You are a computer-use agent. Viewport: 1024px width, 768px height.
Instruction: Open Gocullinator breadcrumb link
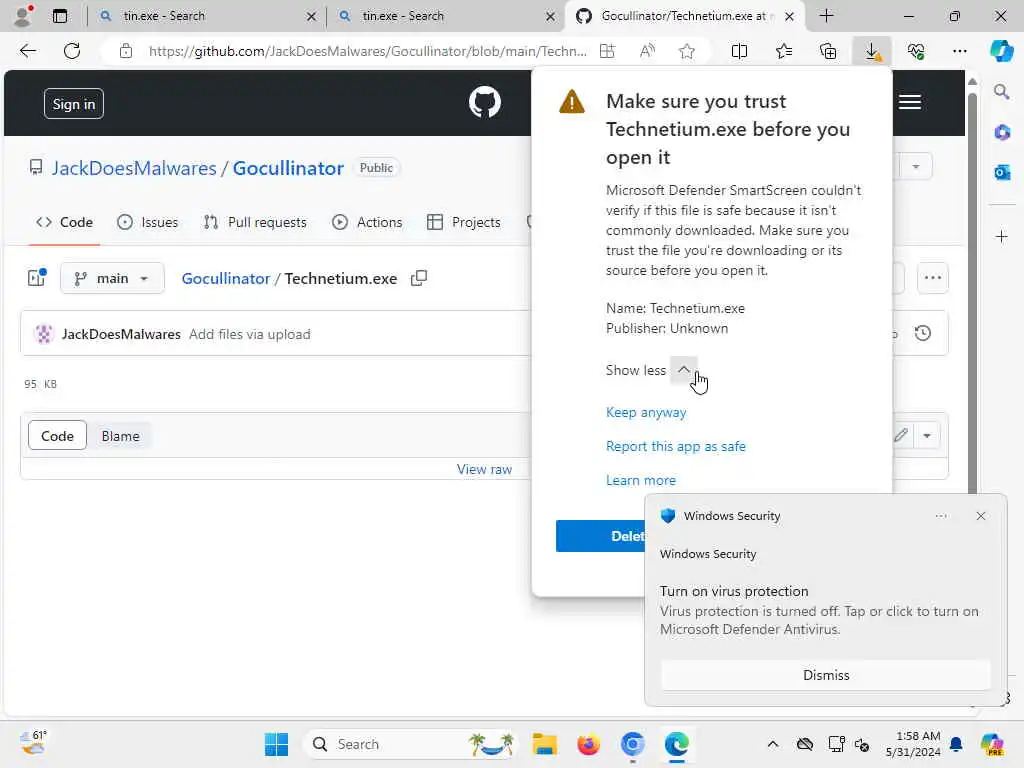tap(225, 278)
